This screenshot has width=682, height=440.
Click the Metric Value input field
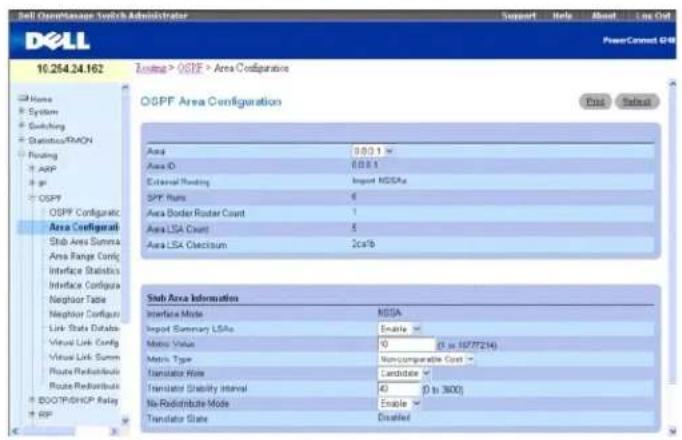(406, 344)
